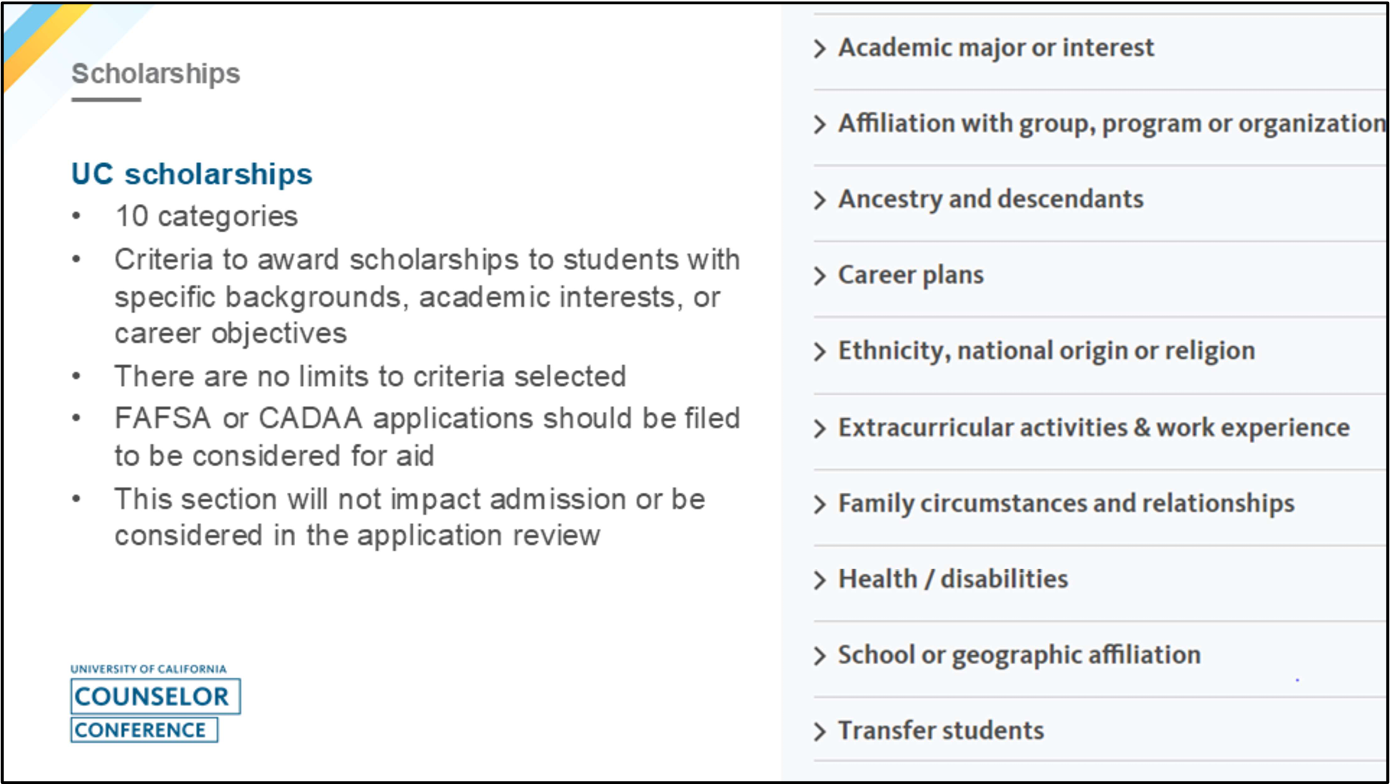Open the Career plans chevron icon
The height and width of the screenshot is (784, 1390).
pos(820,276)
